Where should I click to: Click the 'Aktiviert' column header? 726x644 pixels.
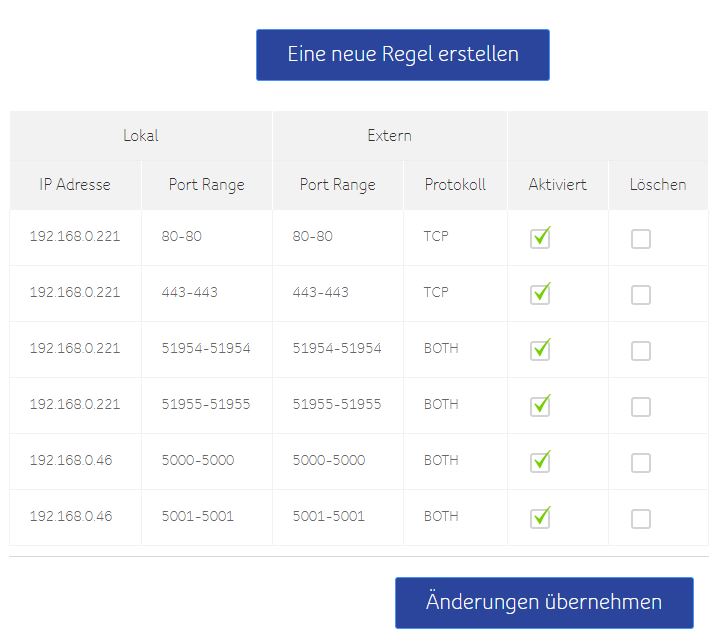tap(557, 185)
